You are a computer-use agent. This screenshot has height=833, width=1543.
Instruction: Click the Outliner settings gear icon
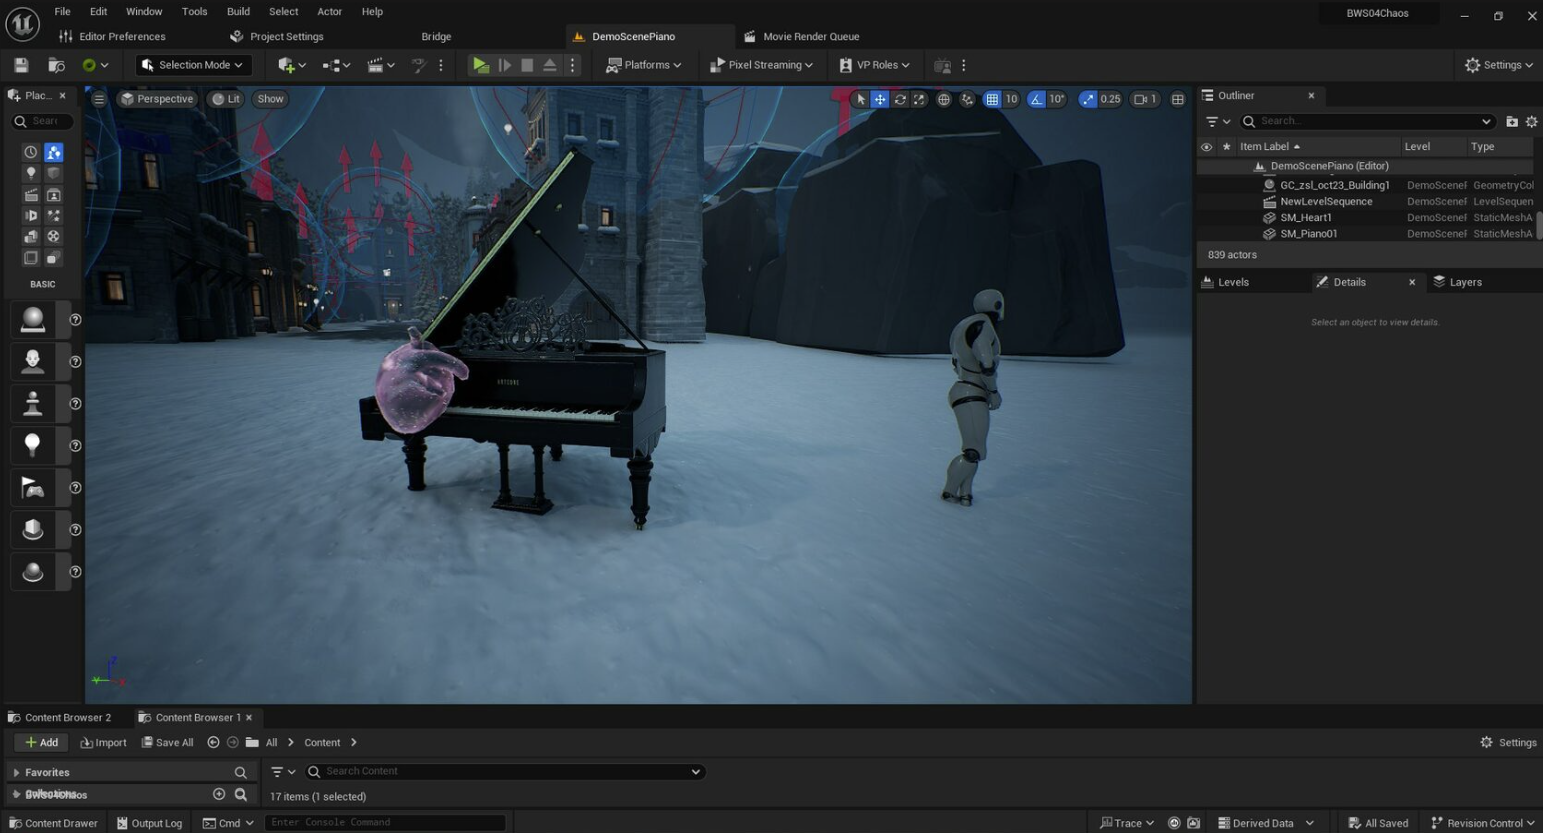[x=1531, y=121]
